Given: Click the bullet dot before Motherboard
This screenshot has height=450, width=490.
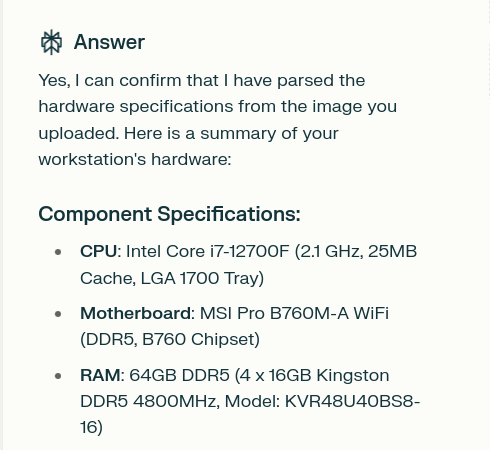Looking at the screenshot, I should pyautogui.click(x=58, y=314).
